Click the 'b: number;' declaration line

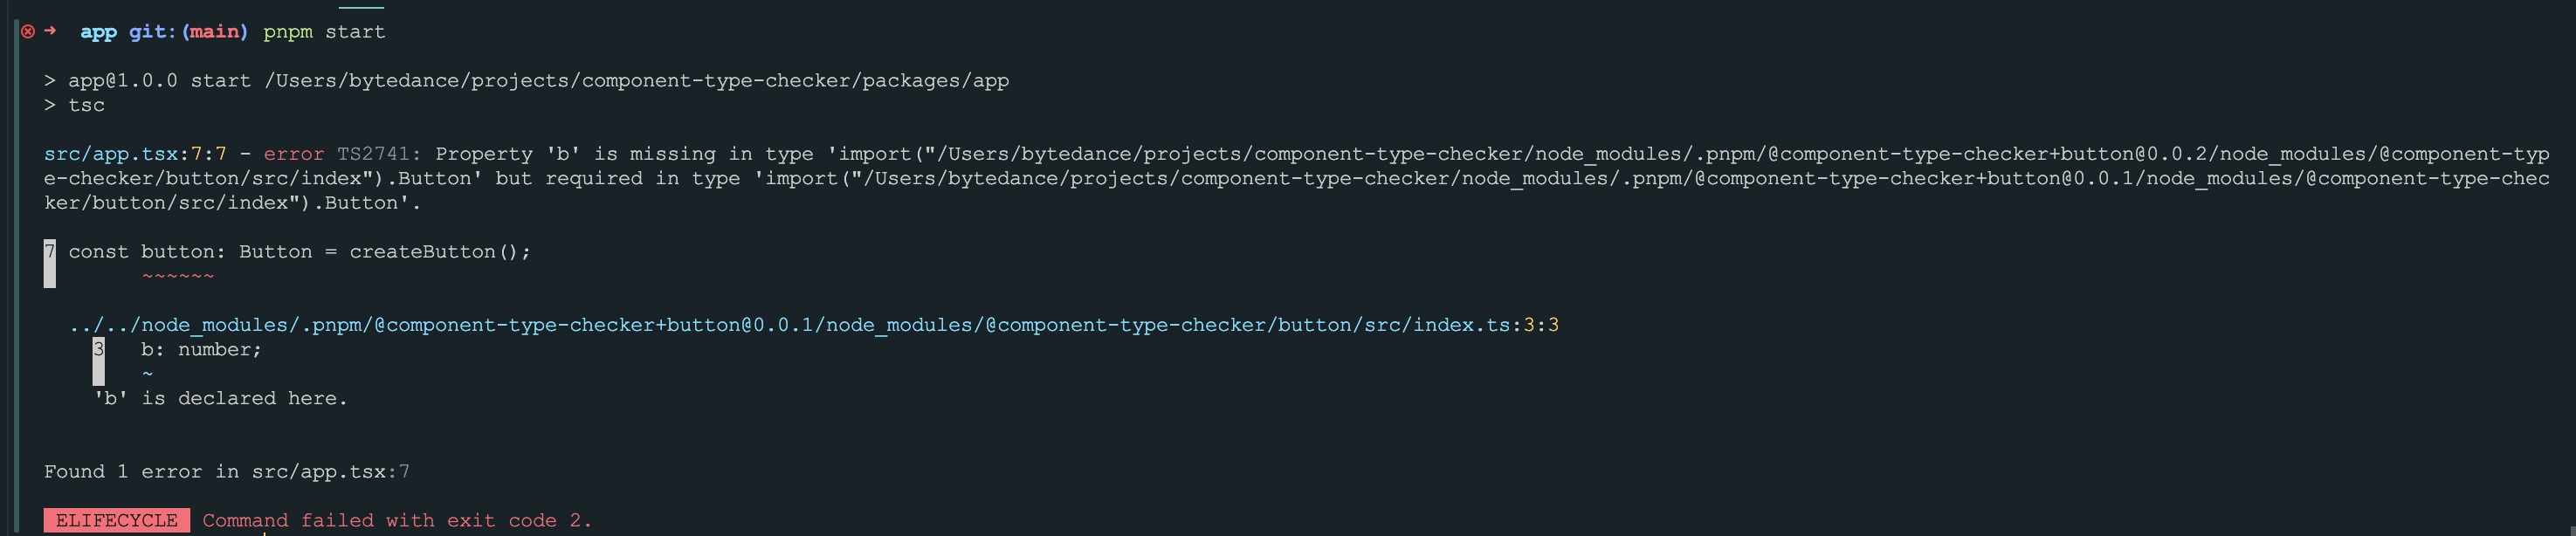click(201, 350)
